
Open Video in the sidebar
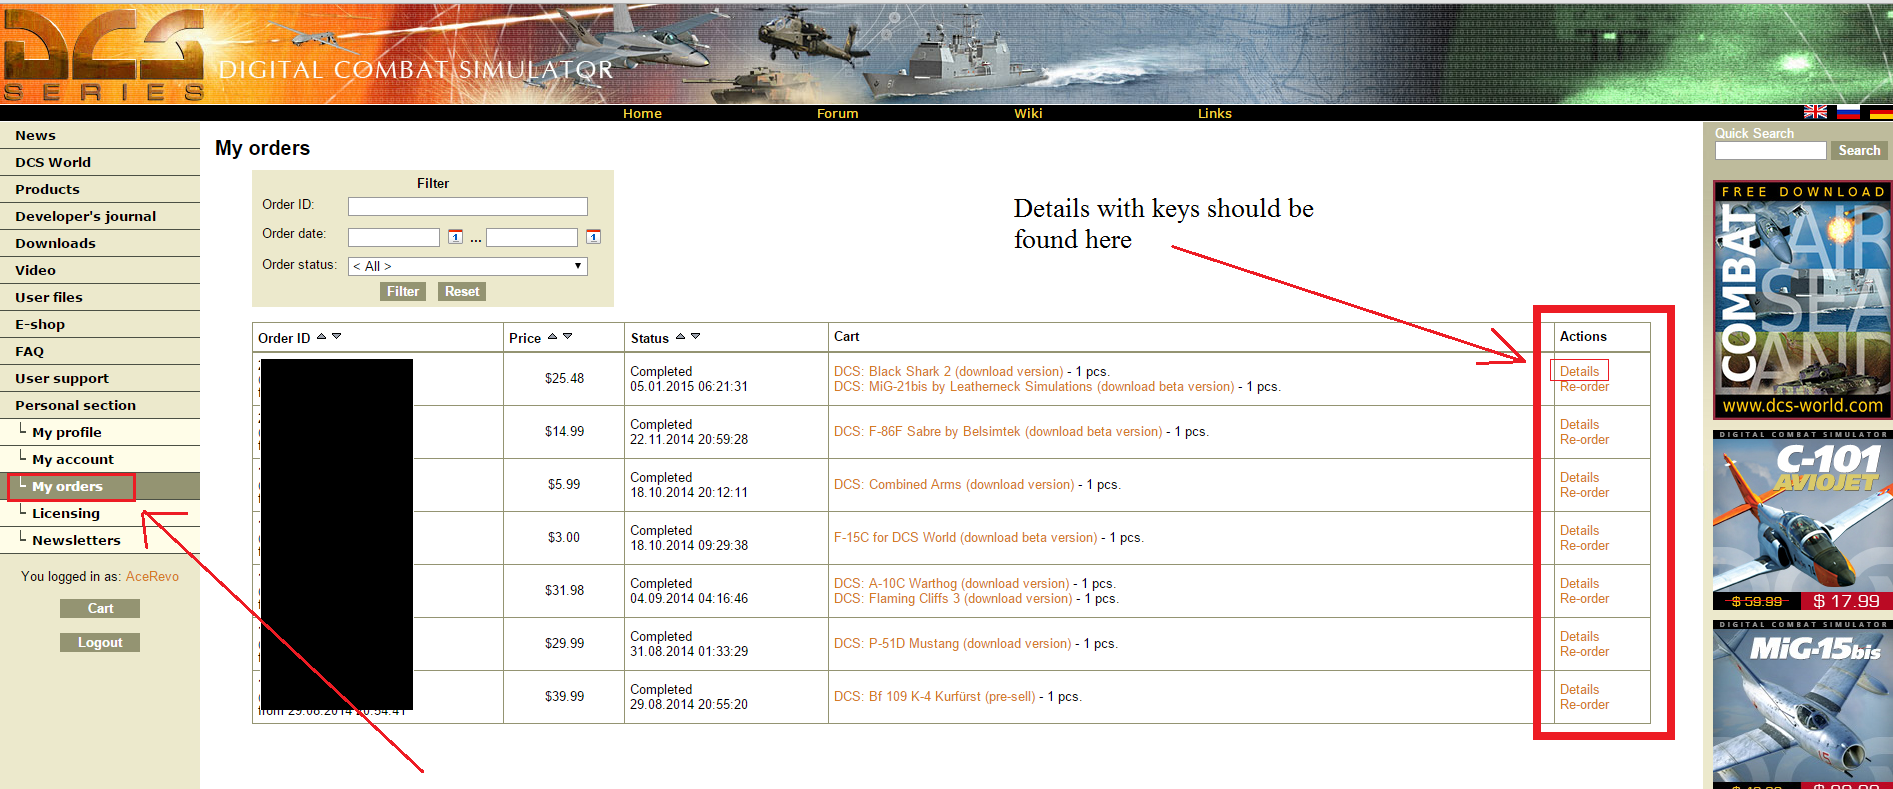pos(100,270)
